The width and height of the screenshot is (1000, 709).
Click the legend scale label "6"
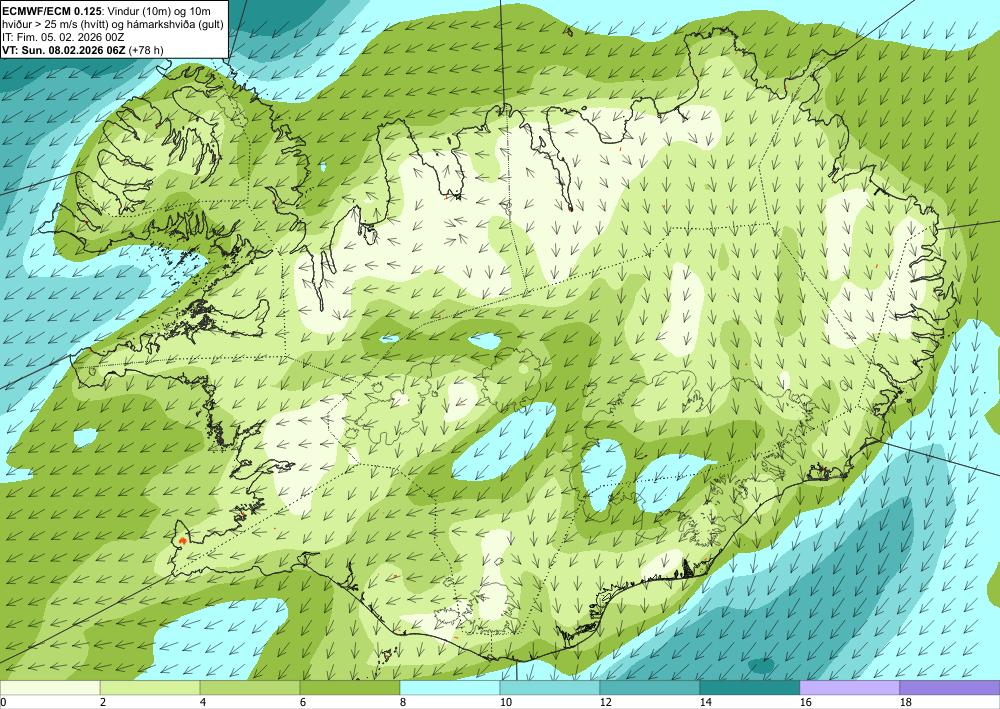coord(304,703)
